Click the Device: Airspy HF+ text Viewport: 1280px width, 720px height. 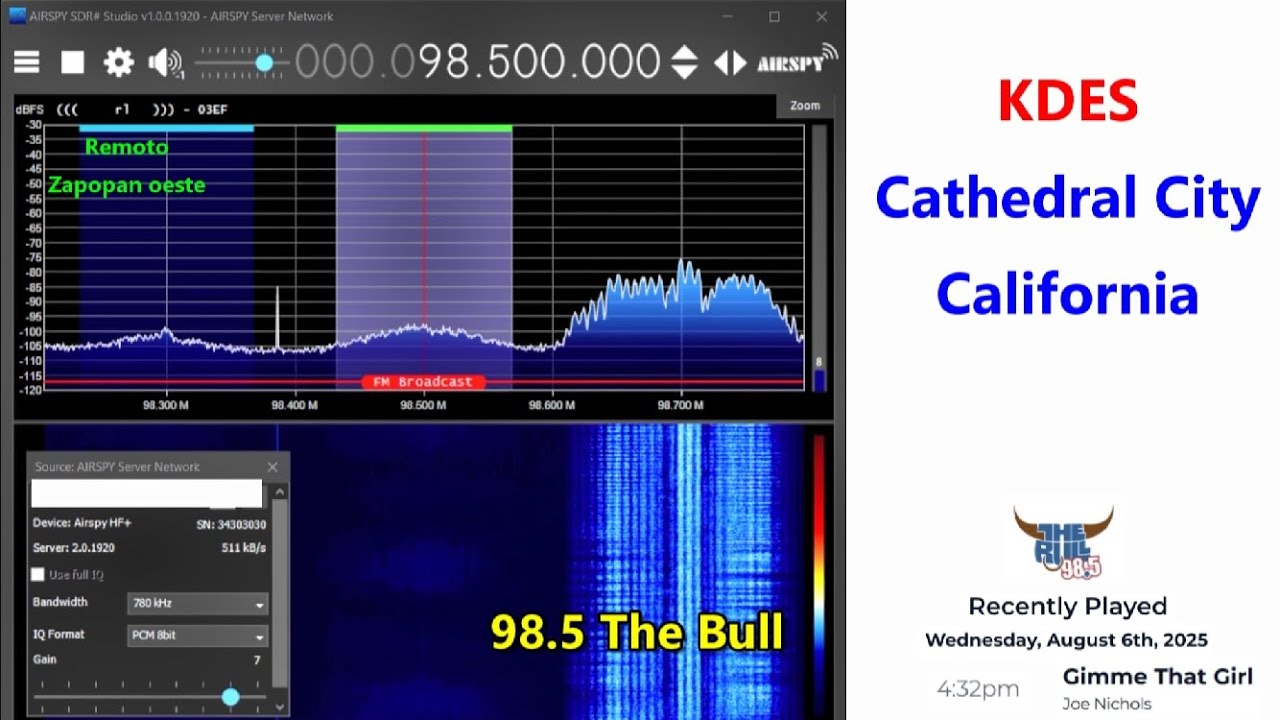(x=82, y=523)
